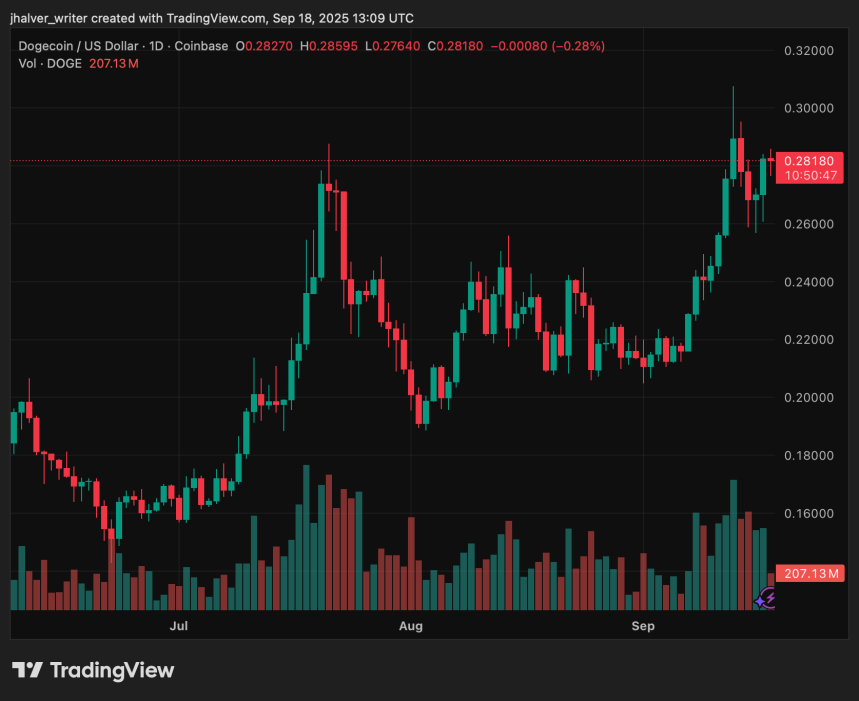Select the 0.28180 last price label
Viewport: 859px width, 701px height.
811,159
